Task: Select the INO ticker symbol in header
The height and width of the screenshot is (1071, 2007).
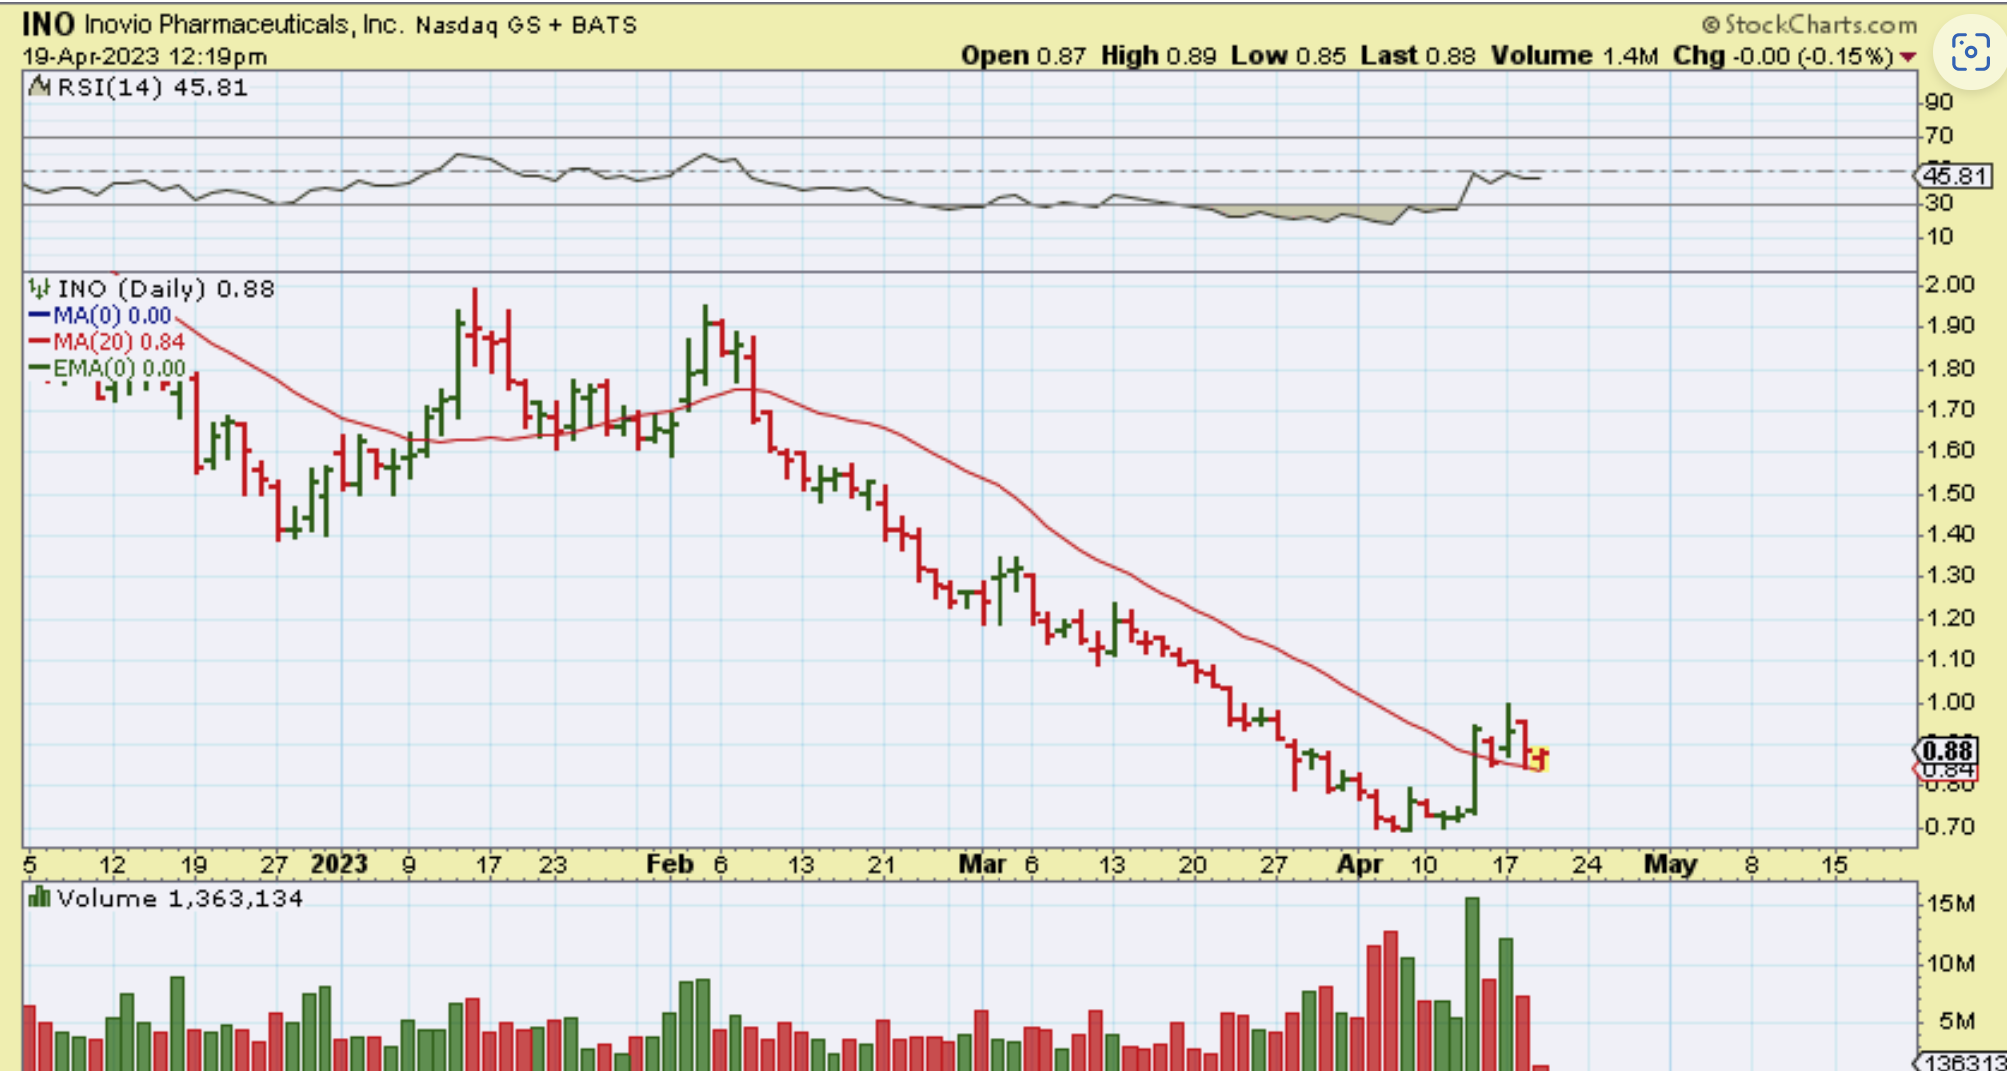Action: pyautogui.click(x=48, y=23)
